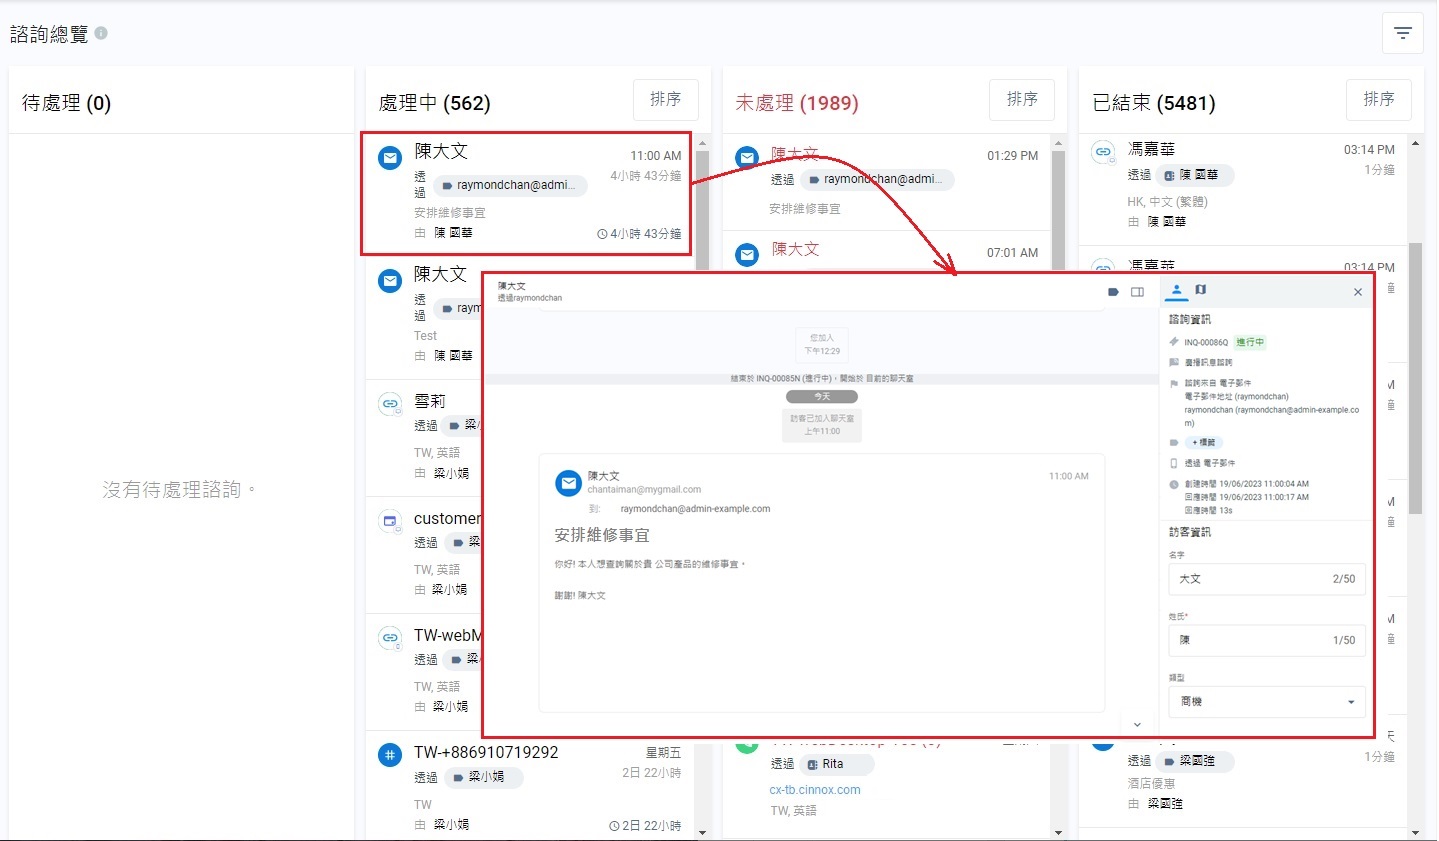Screen dimensions: 1439x841
Task: Click the 姓氏 field containing 陳
Action: tap(1266, 640)
